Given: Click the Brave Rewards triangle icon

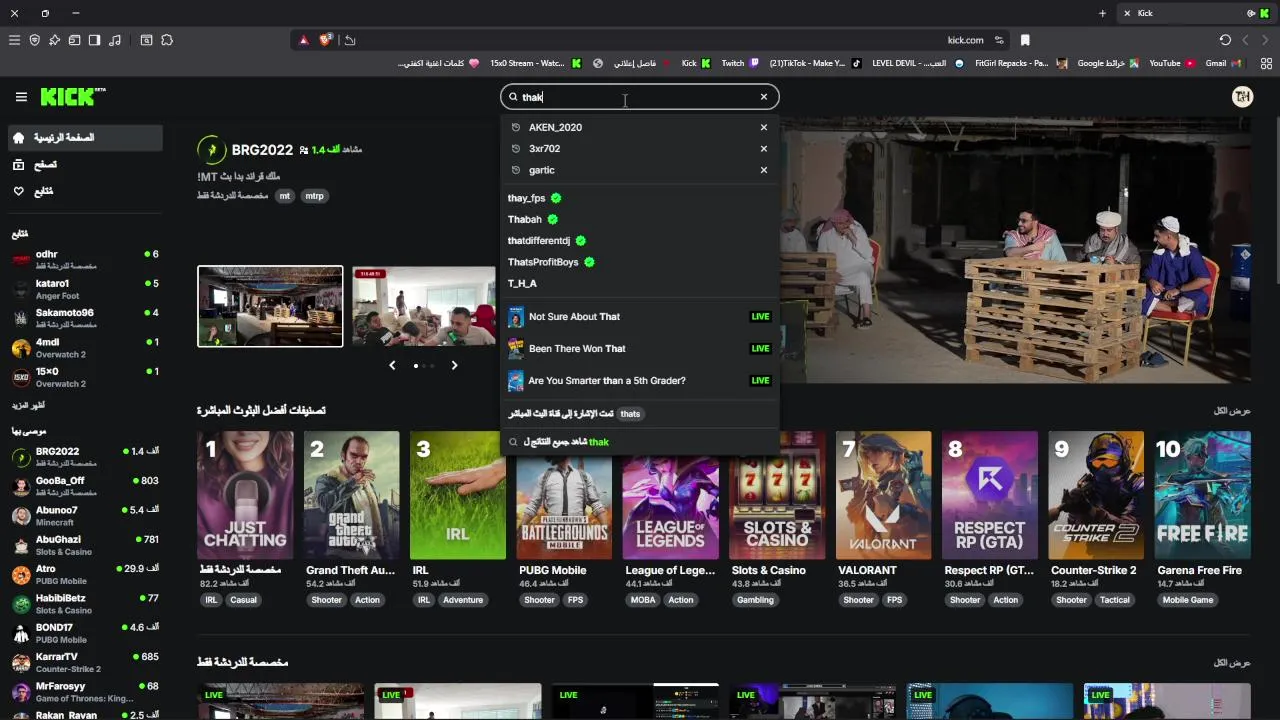Looking at the screenshot, I should tap(304, 40).
